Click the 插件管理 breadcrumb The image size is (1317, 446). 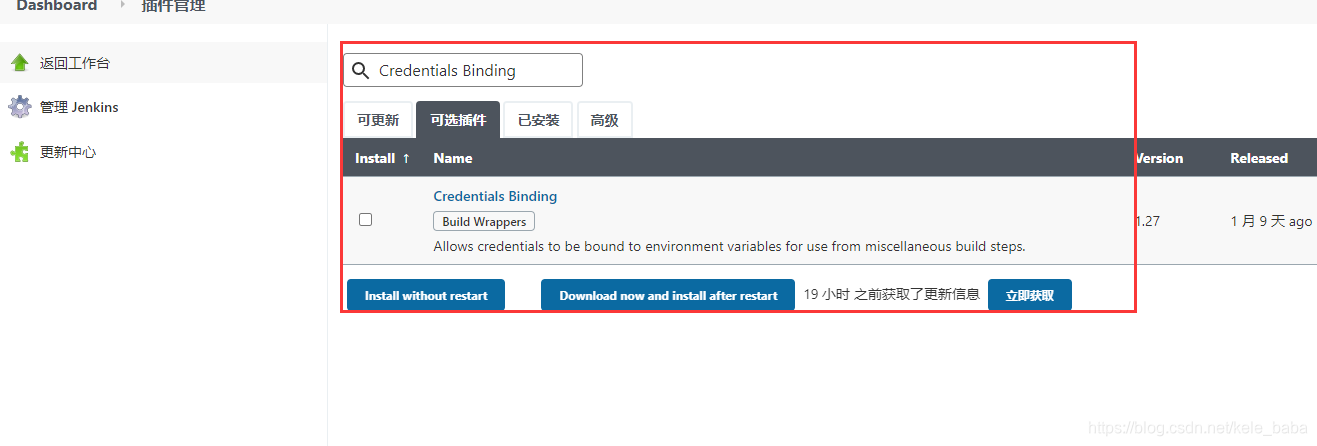[174, 6]
